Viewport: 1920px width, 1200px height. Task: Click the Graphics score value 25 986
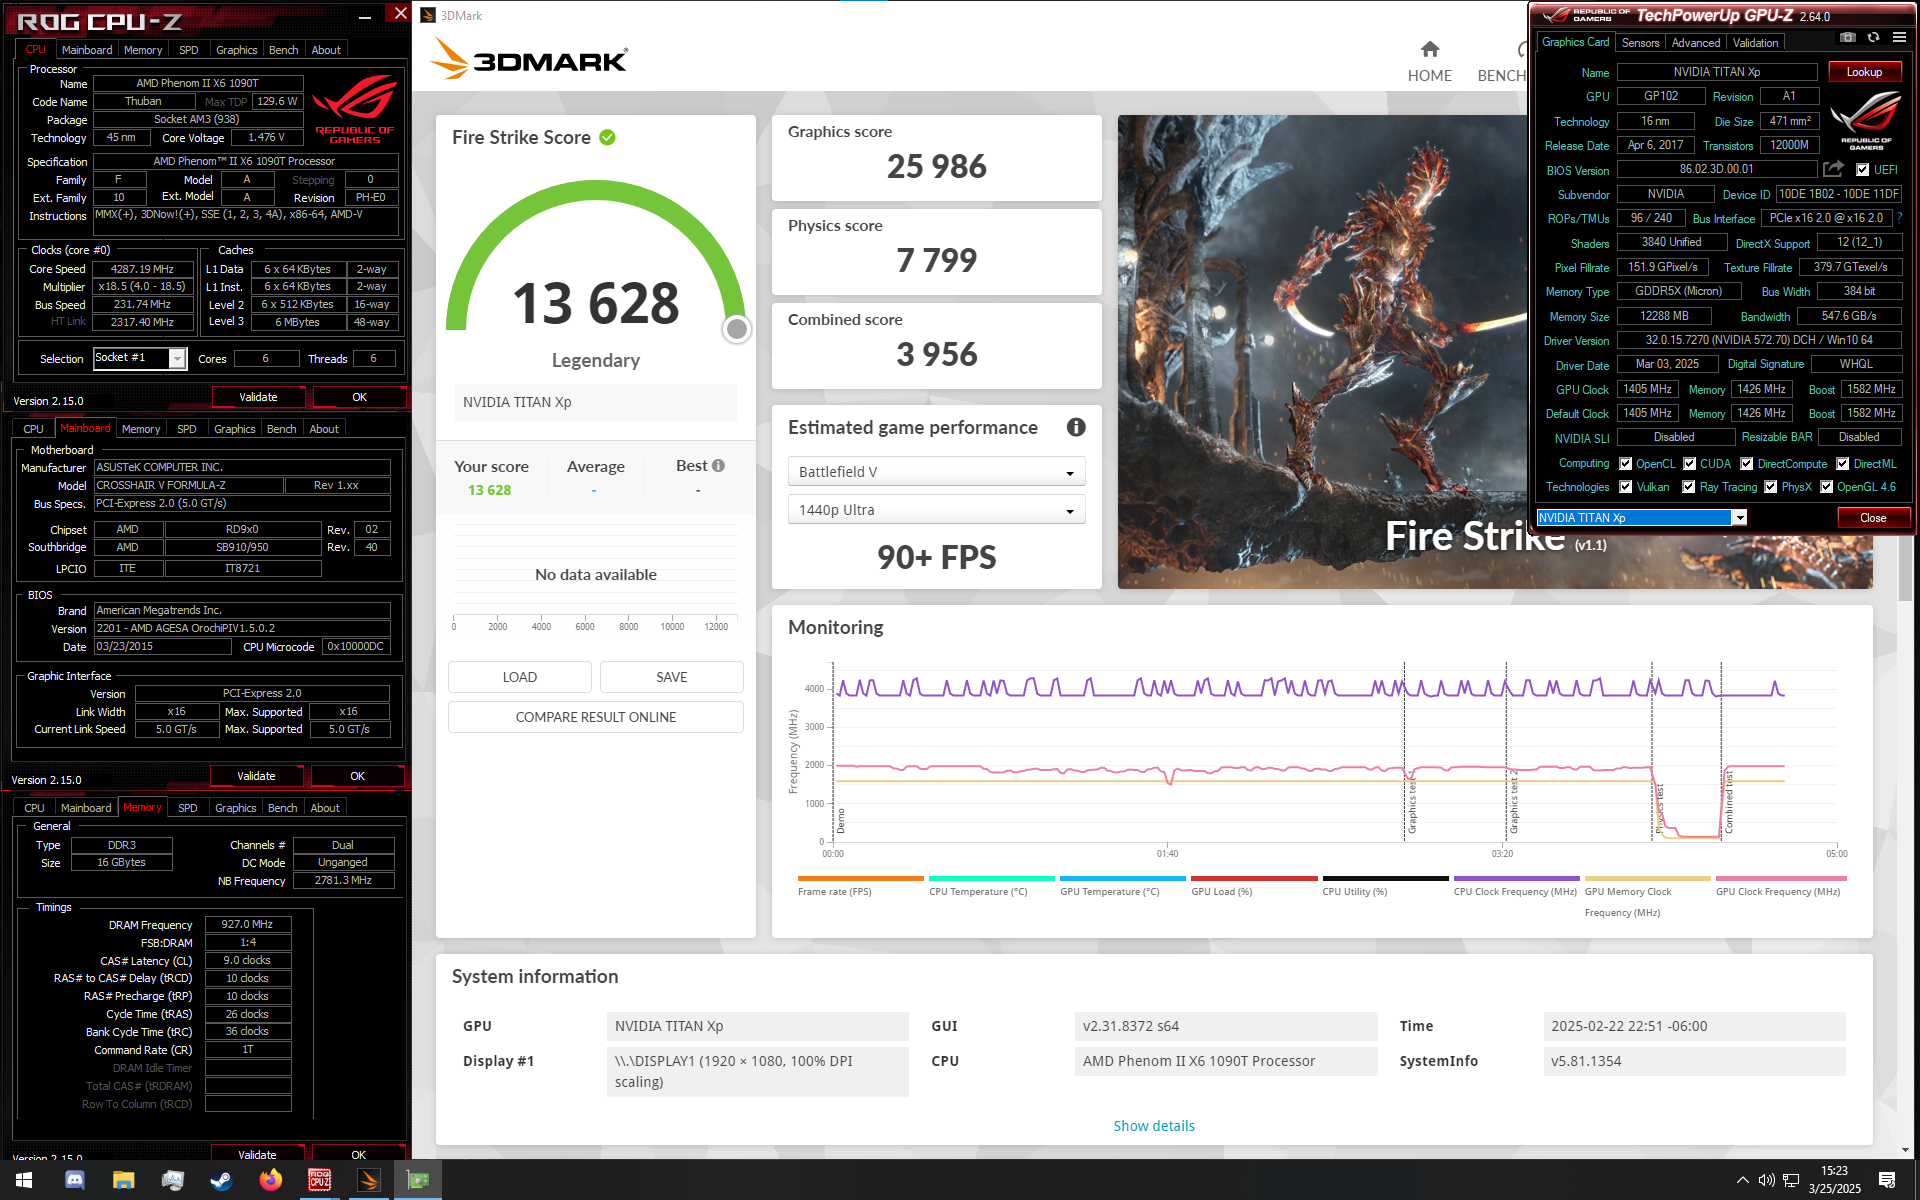pos(936,166)
